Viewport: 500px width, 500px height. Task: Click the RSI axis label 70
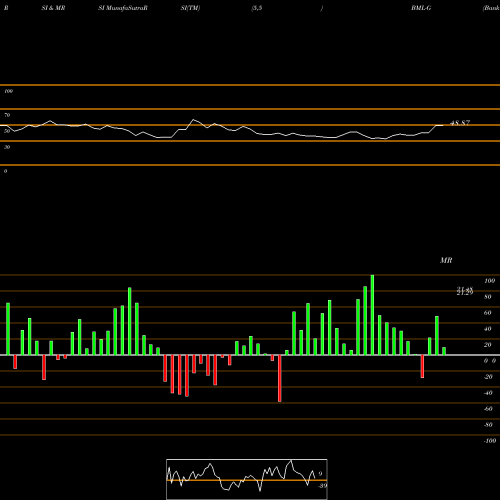[7, 115]
